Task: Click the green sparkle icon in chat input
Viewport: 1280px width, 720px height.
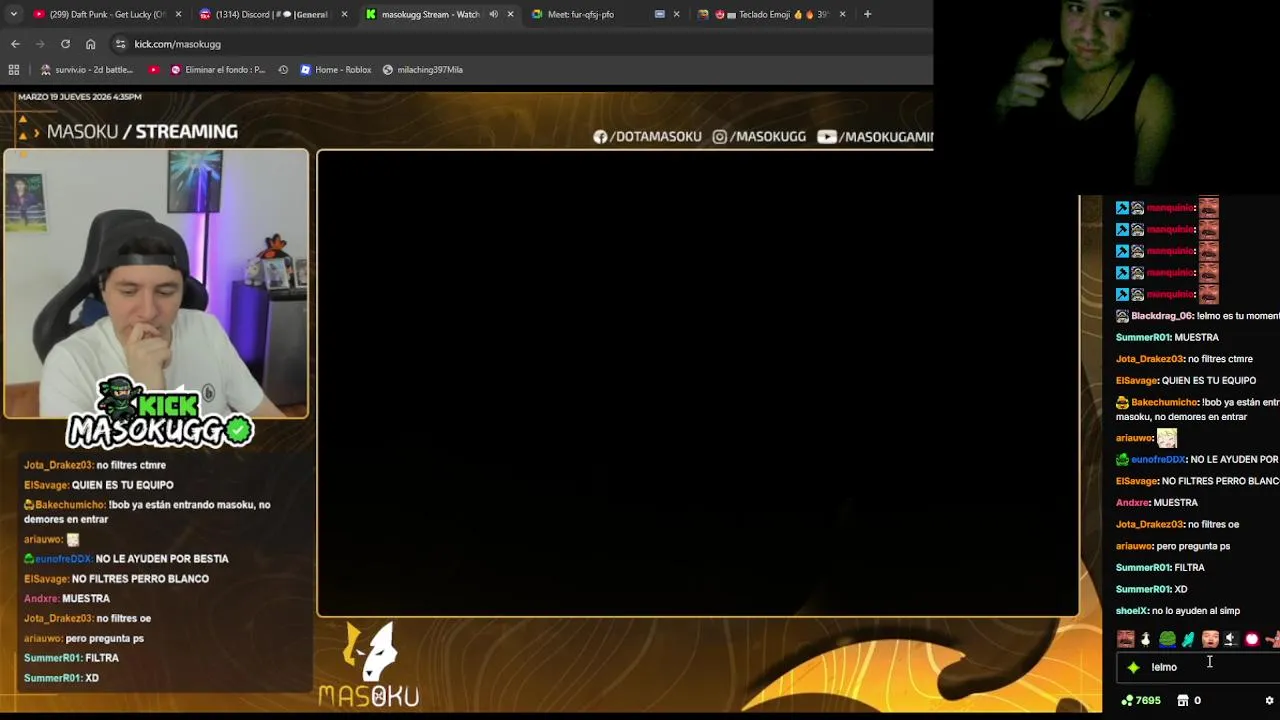Action: click(1133, 667)
